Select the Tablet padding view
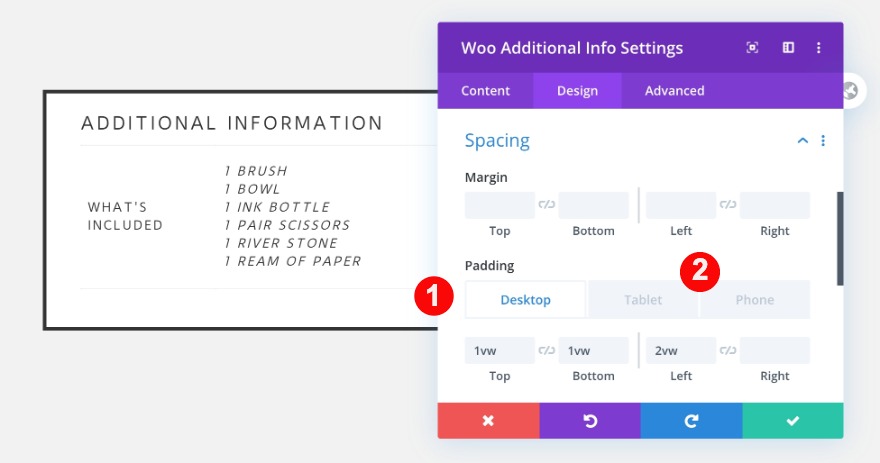The image size is (880, 463). coord(643,300)
